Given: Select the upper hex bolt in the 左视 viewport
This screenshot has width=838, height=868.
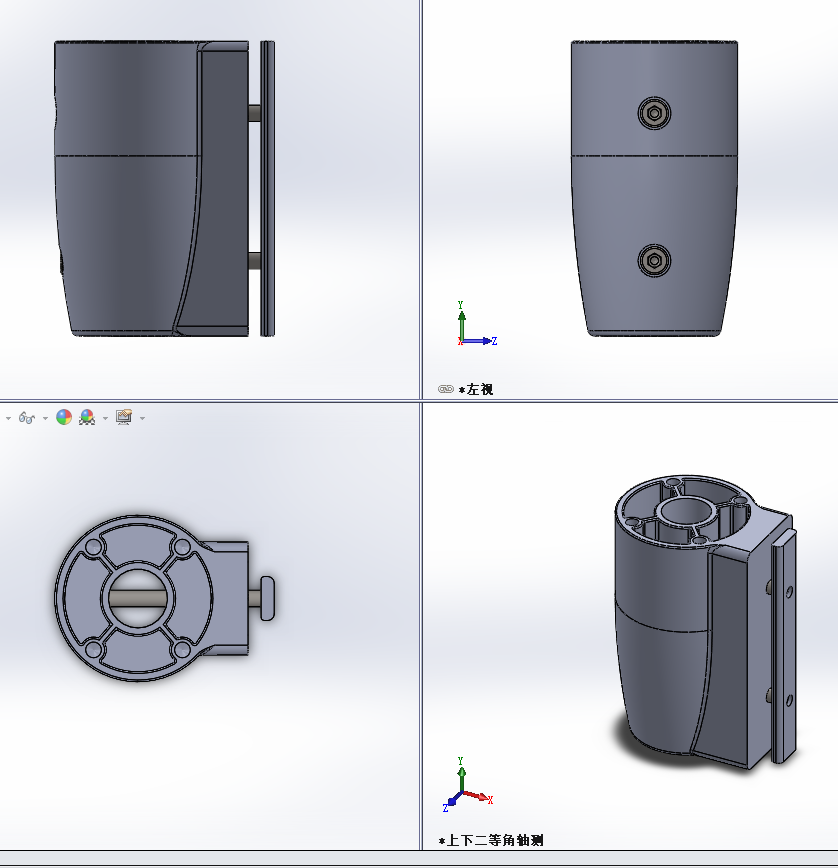Looking at the screenshot, I should click(654, 113).
